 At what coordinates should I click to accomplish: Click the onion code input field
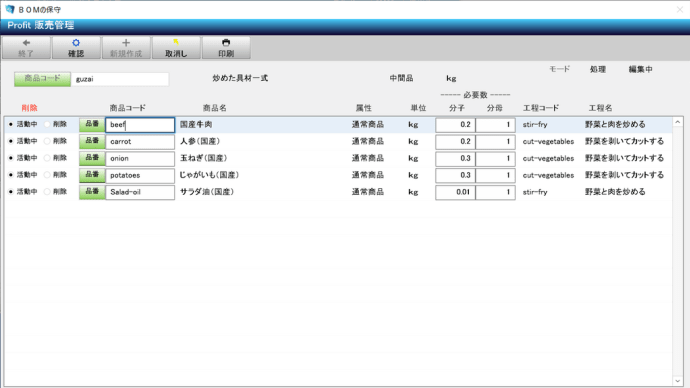tap(140, 158)
